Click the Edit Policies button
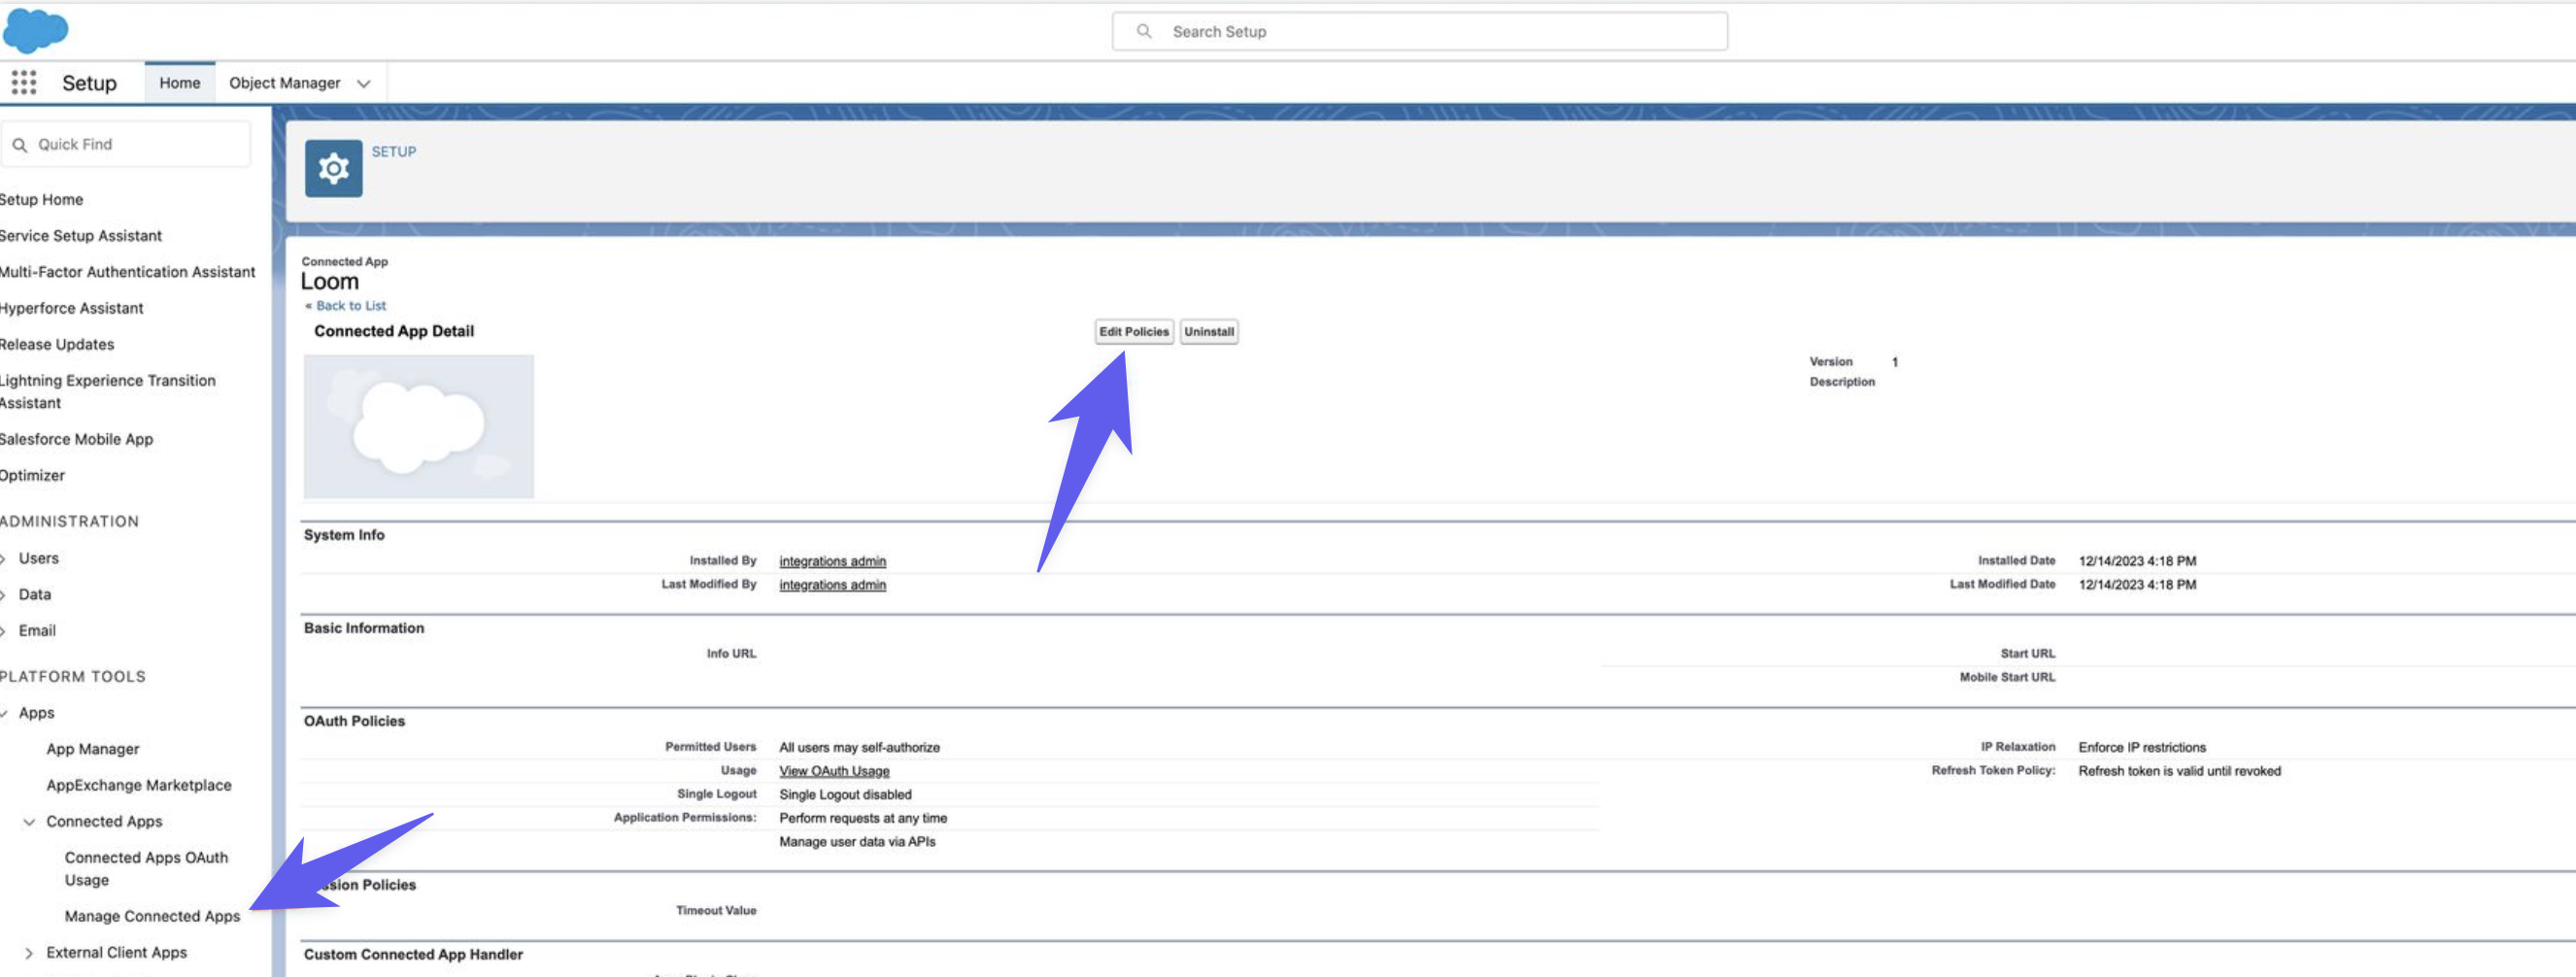2576x977 pixels. (x=1133, y=331)
